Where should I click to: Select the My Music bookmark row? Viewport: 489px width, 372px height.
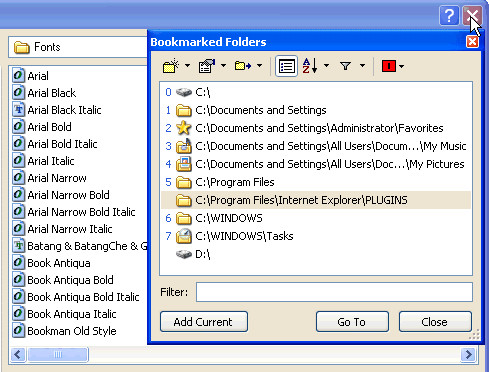(316, 146)
